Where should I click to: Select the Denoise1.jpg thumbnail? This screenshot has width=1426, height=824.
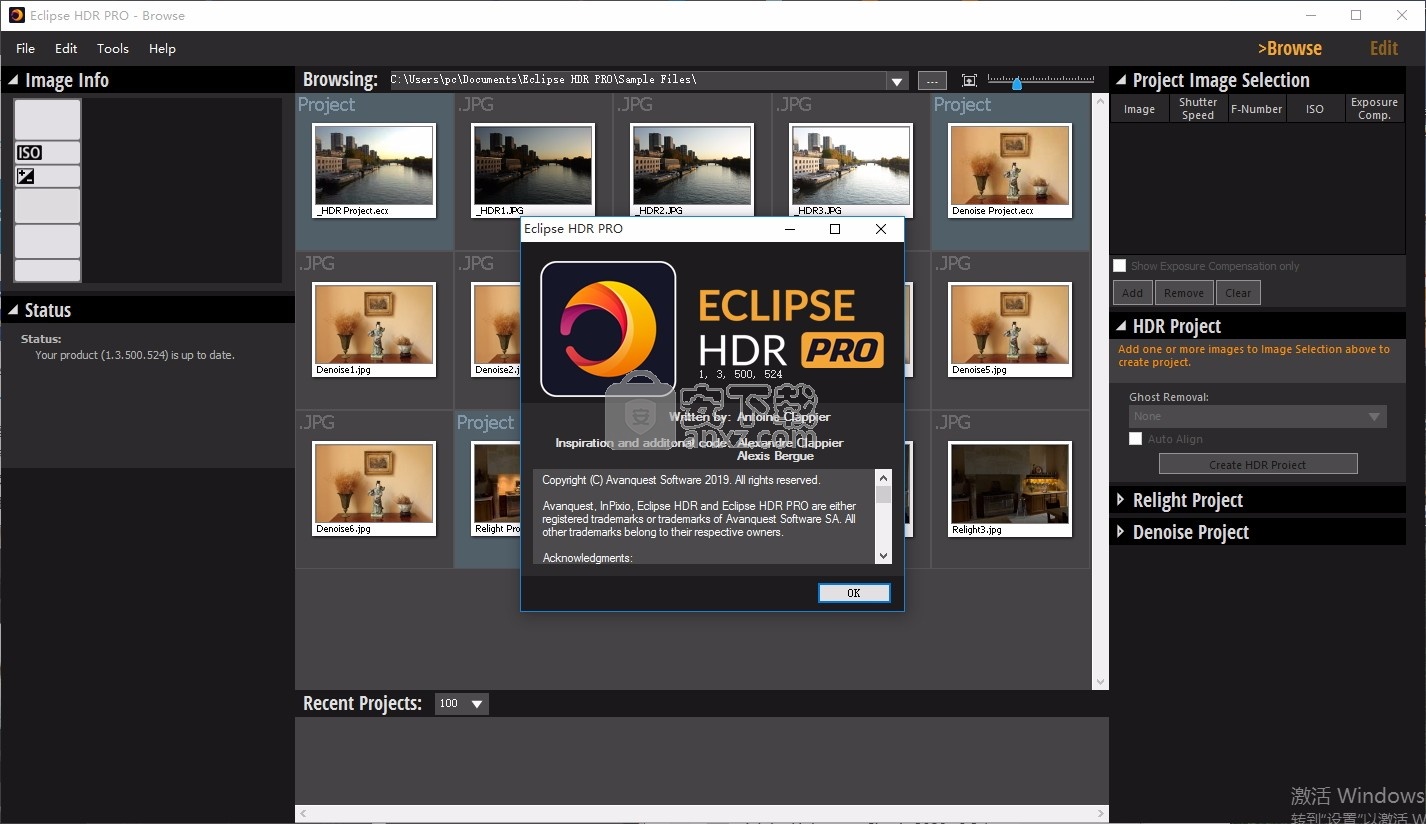pos(374,329)
